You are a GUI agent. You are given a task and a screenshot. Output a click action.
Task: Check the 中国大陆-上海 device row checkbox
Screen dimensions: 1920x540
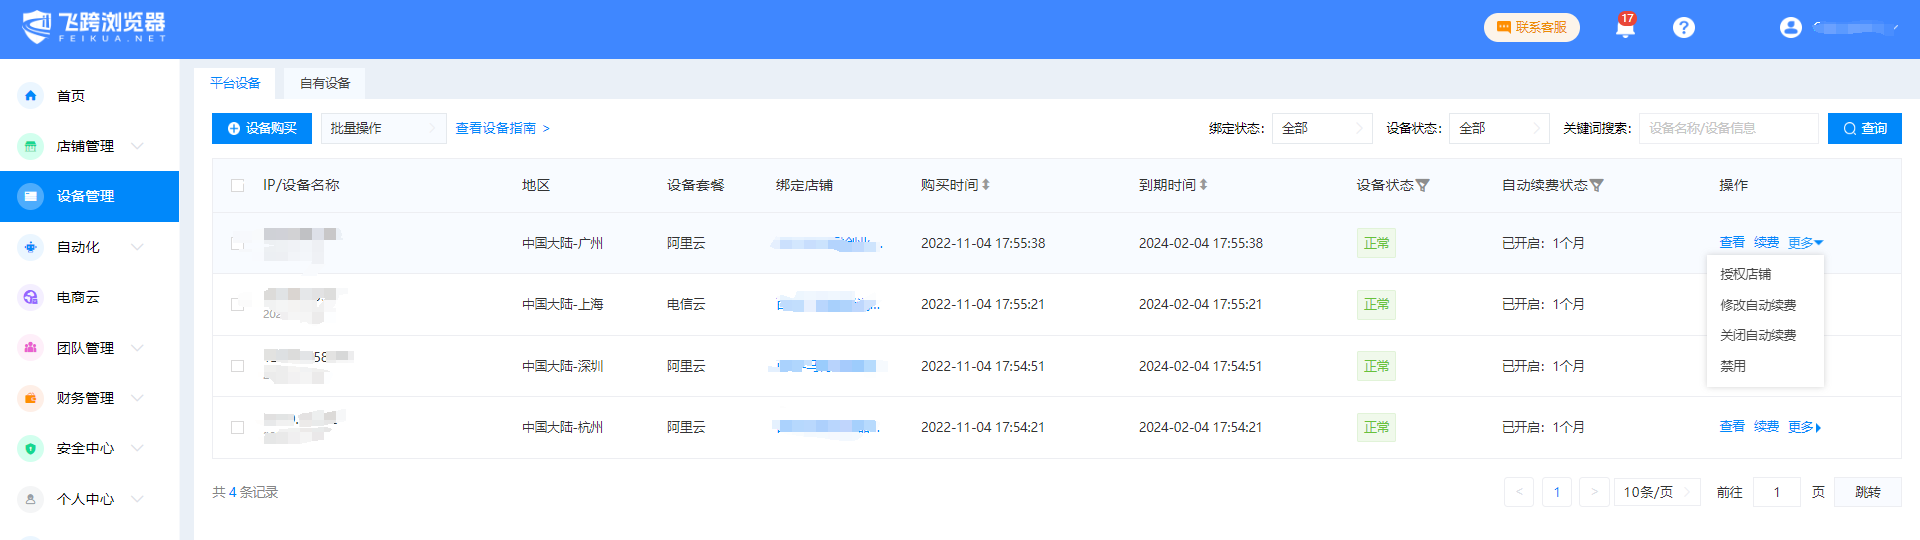coord(237,304)
